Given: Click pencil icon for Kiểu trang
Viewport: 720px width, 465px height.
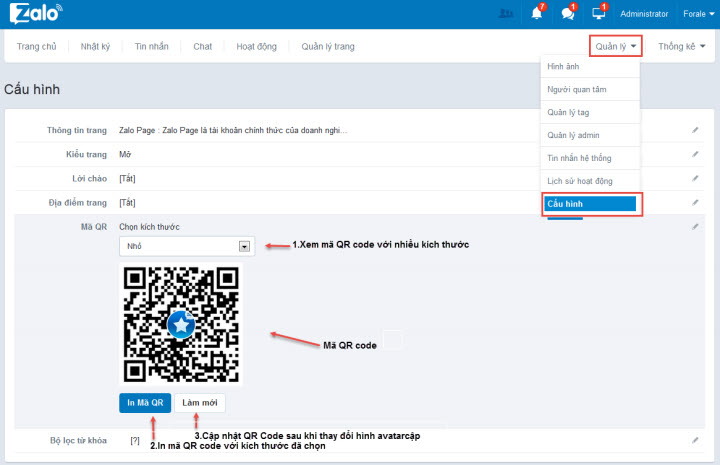Looking at the screenshot, I should (695, 154).
